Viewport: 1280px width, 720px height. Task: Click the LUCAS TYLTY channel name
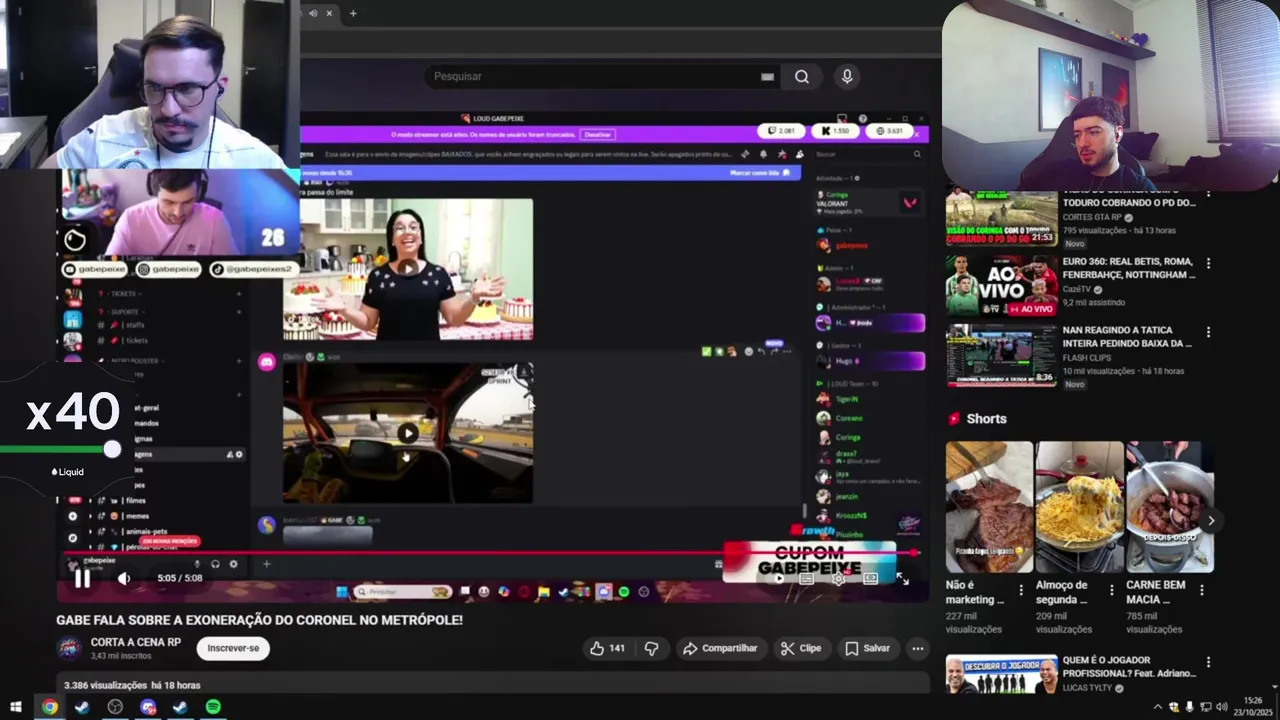pos(1088,688)
